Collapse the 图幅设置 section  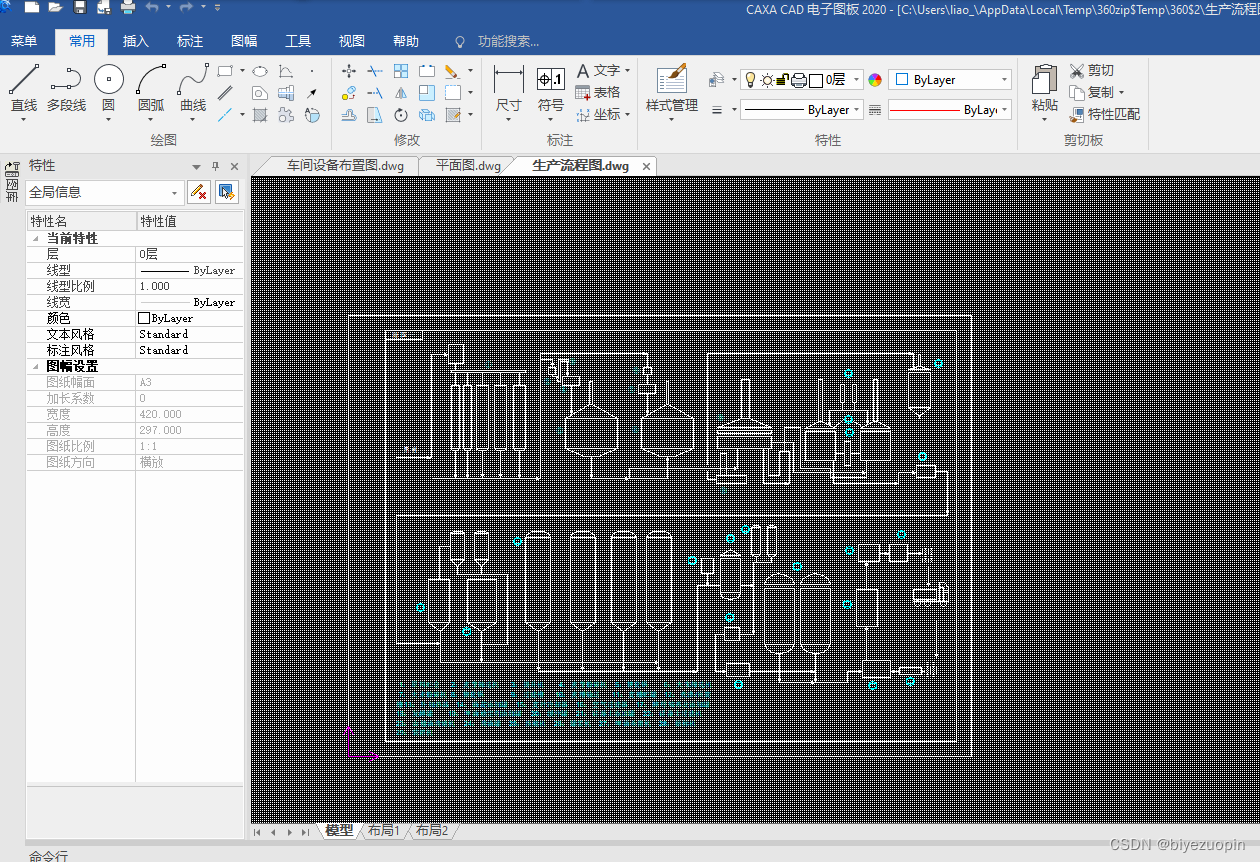coord(37,367)
